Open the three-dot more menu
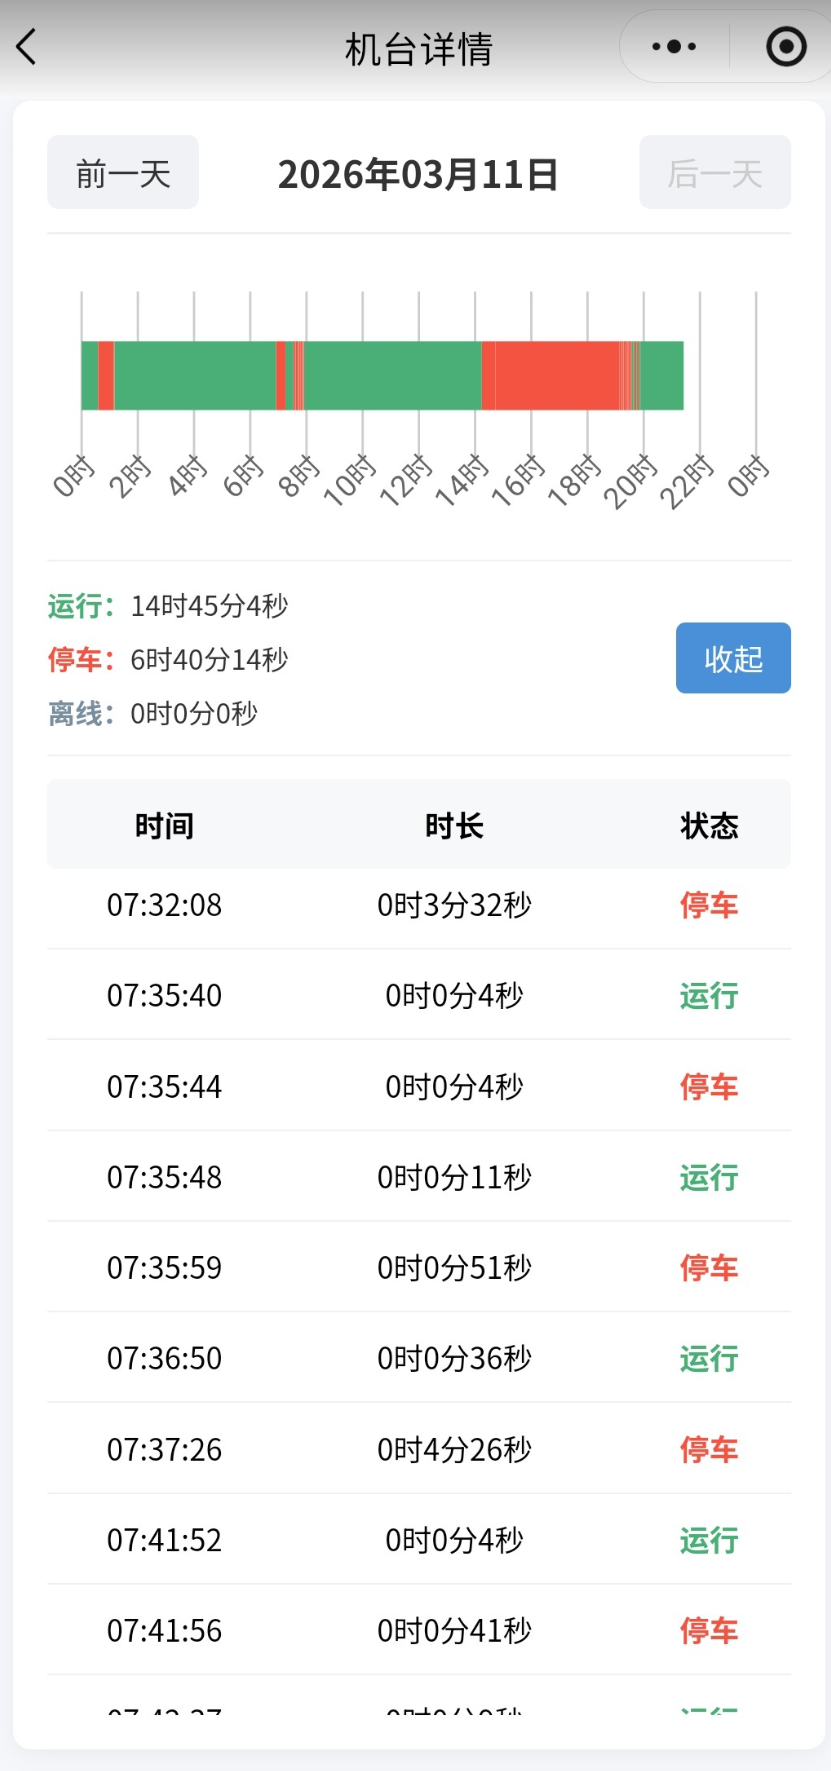831x1771 pixels. coord(674,47)
